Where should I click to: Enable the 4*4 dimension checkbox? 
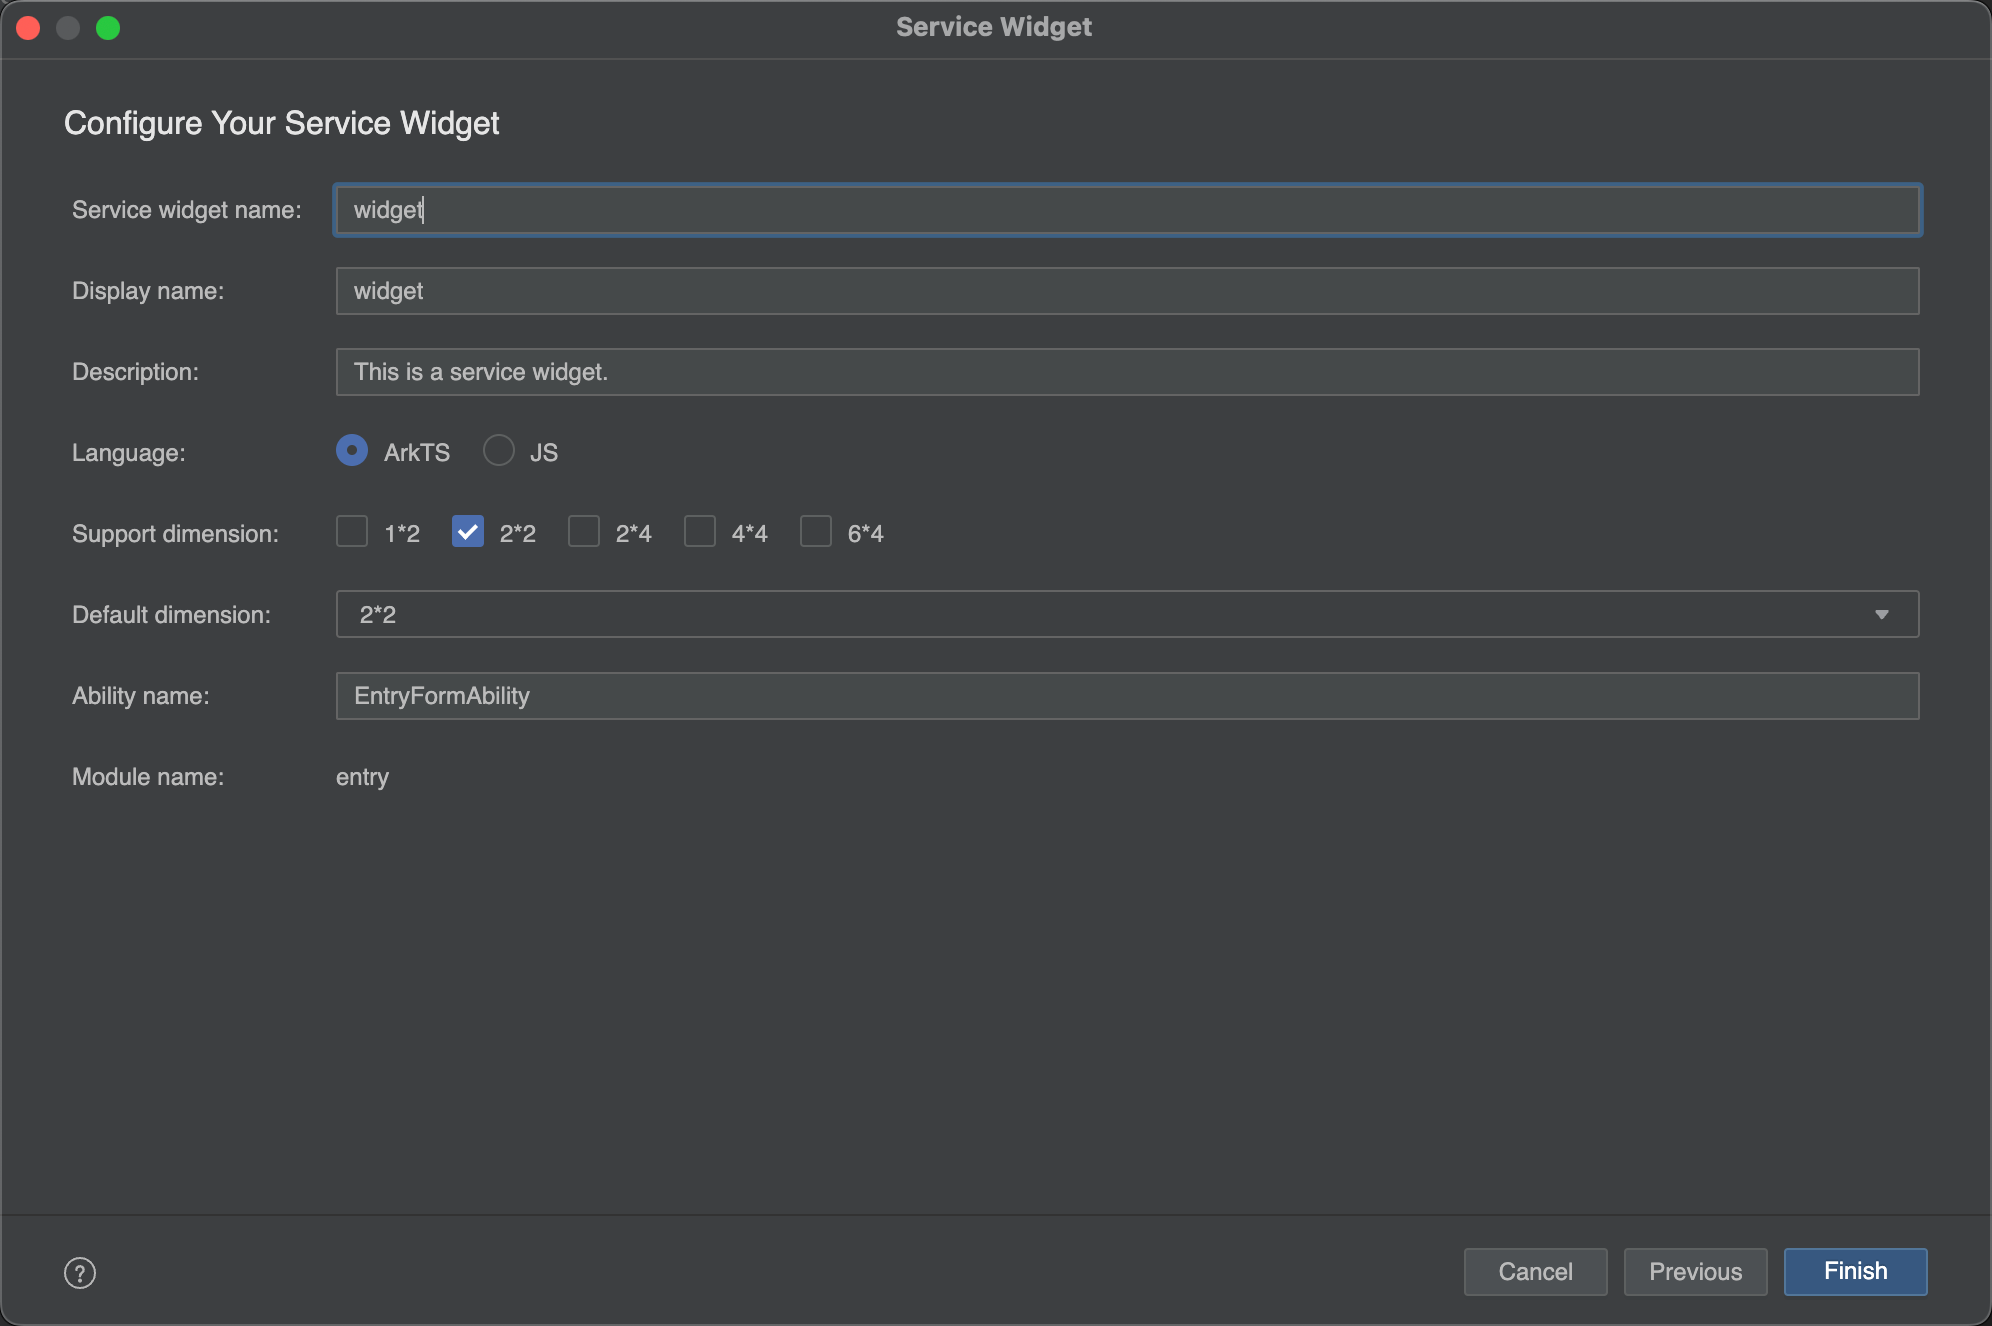tap(700, 532)
